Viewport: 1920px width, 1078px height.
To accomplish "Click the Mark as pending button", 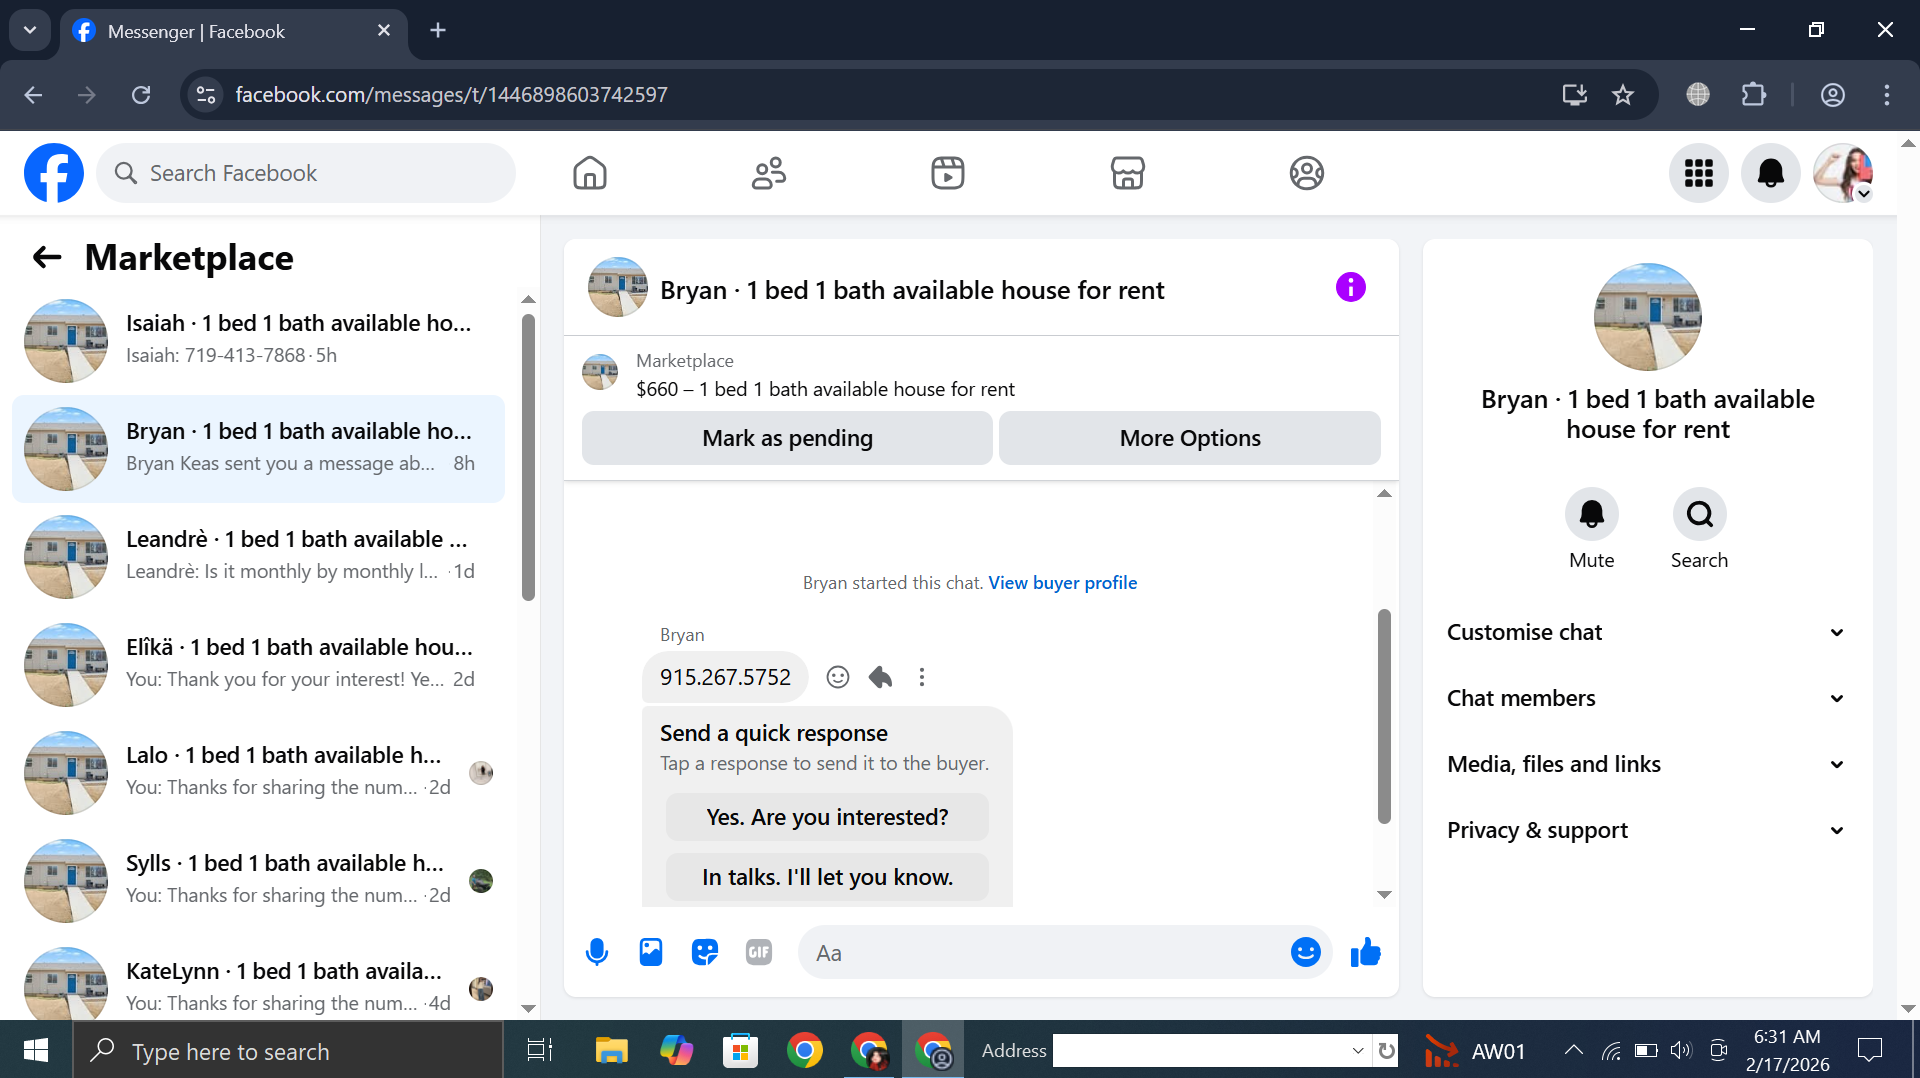I will point(787,438).
